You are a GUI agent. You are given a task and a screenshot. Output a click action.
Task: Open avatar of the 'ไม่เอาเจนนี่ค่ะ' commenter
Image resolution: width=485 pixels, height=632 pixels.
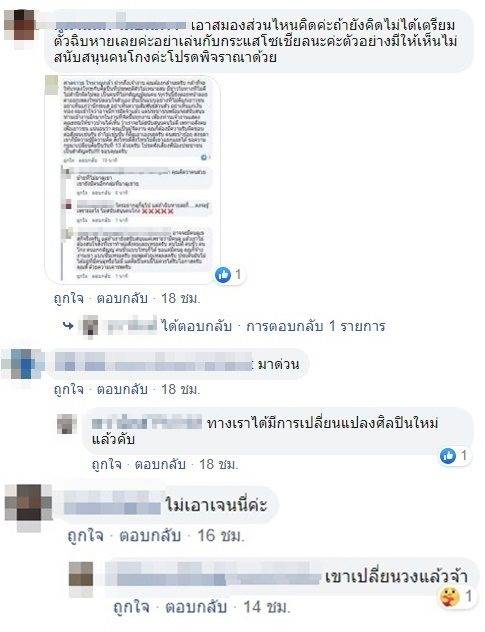28,507
